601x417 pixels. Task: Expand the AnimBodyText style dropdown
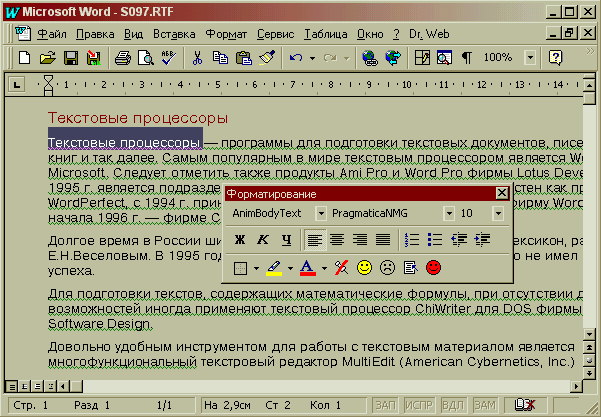pyautogui.click(x=320, y=213)
